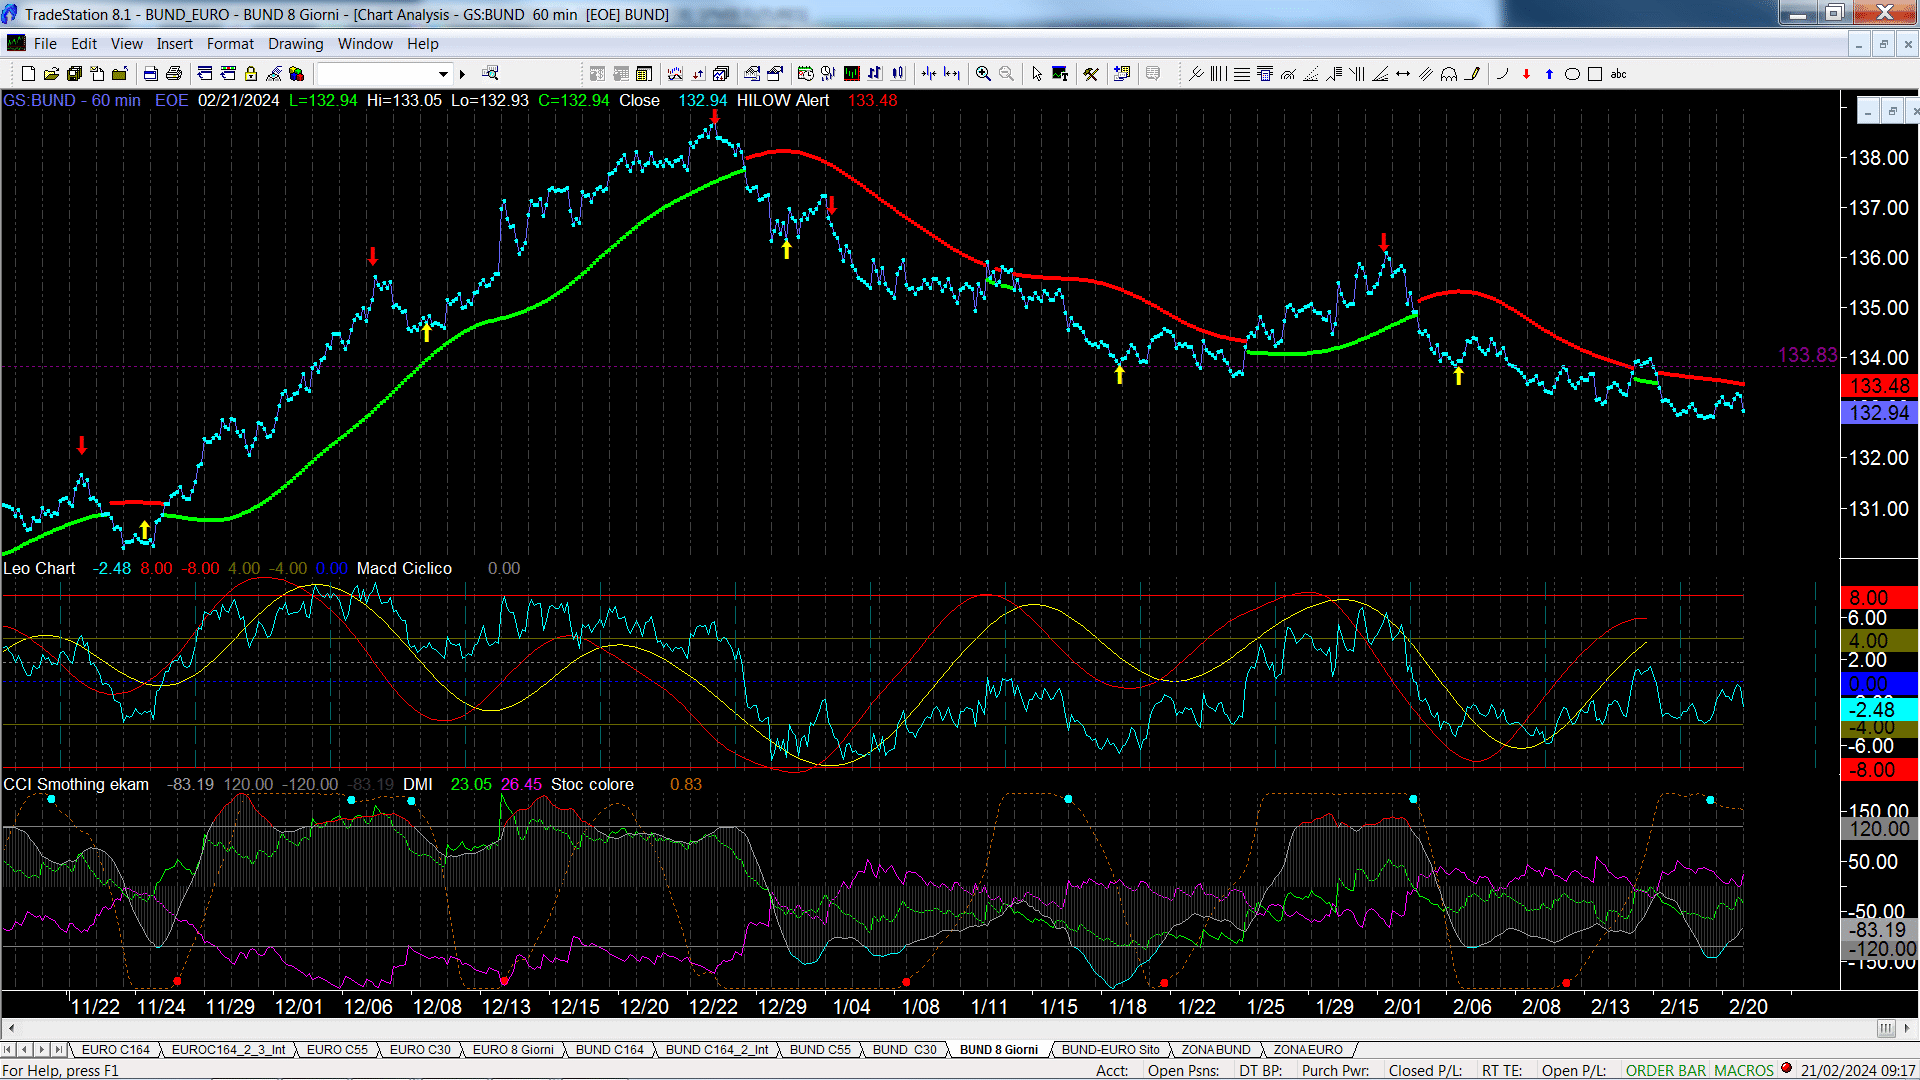
Task: Select the Andrews pitchfork drawing tool
Action: [x=1196, y=74]
